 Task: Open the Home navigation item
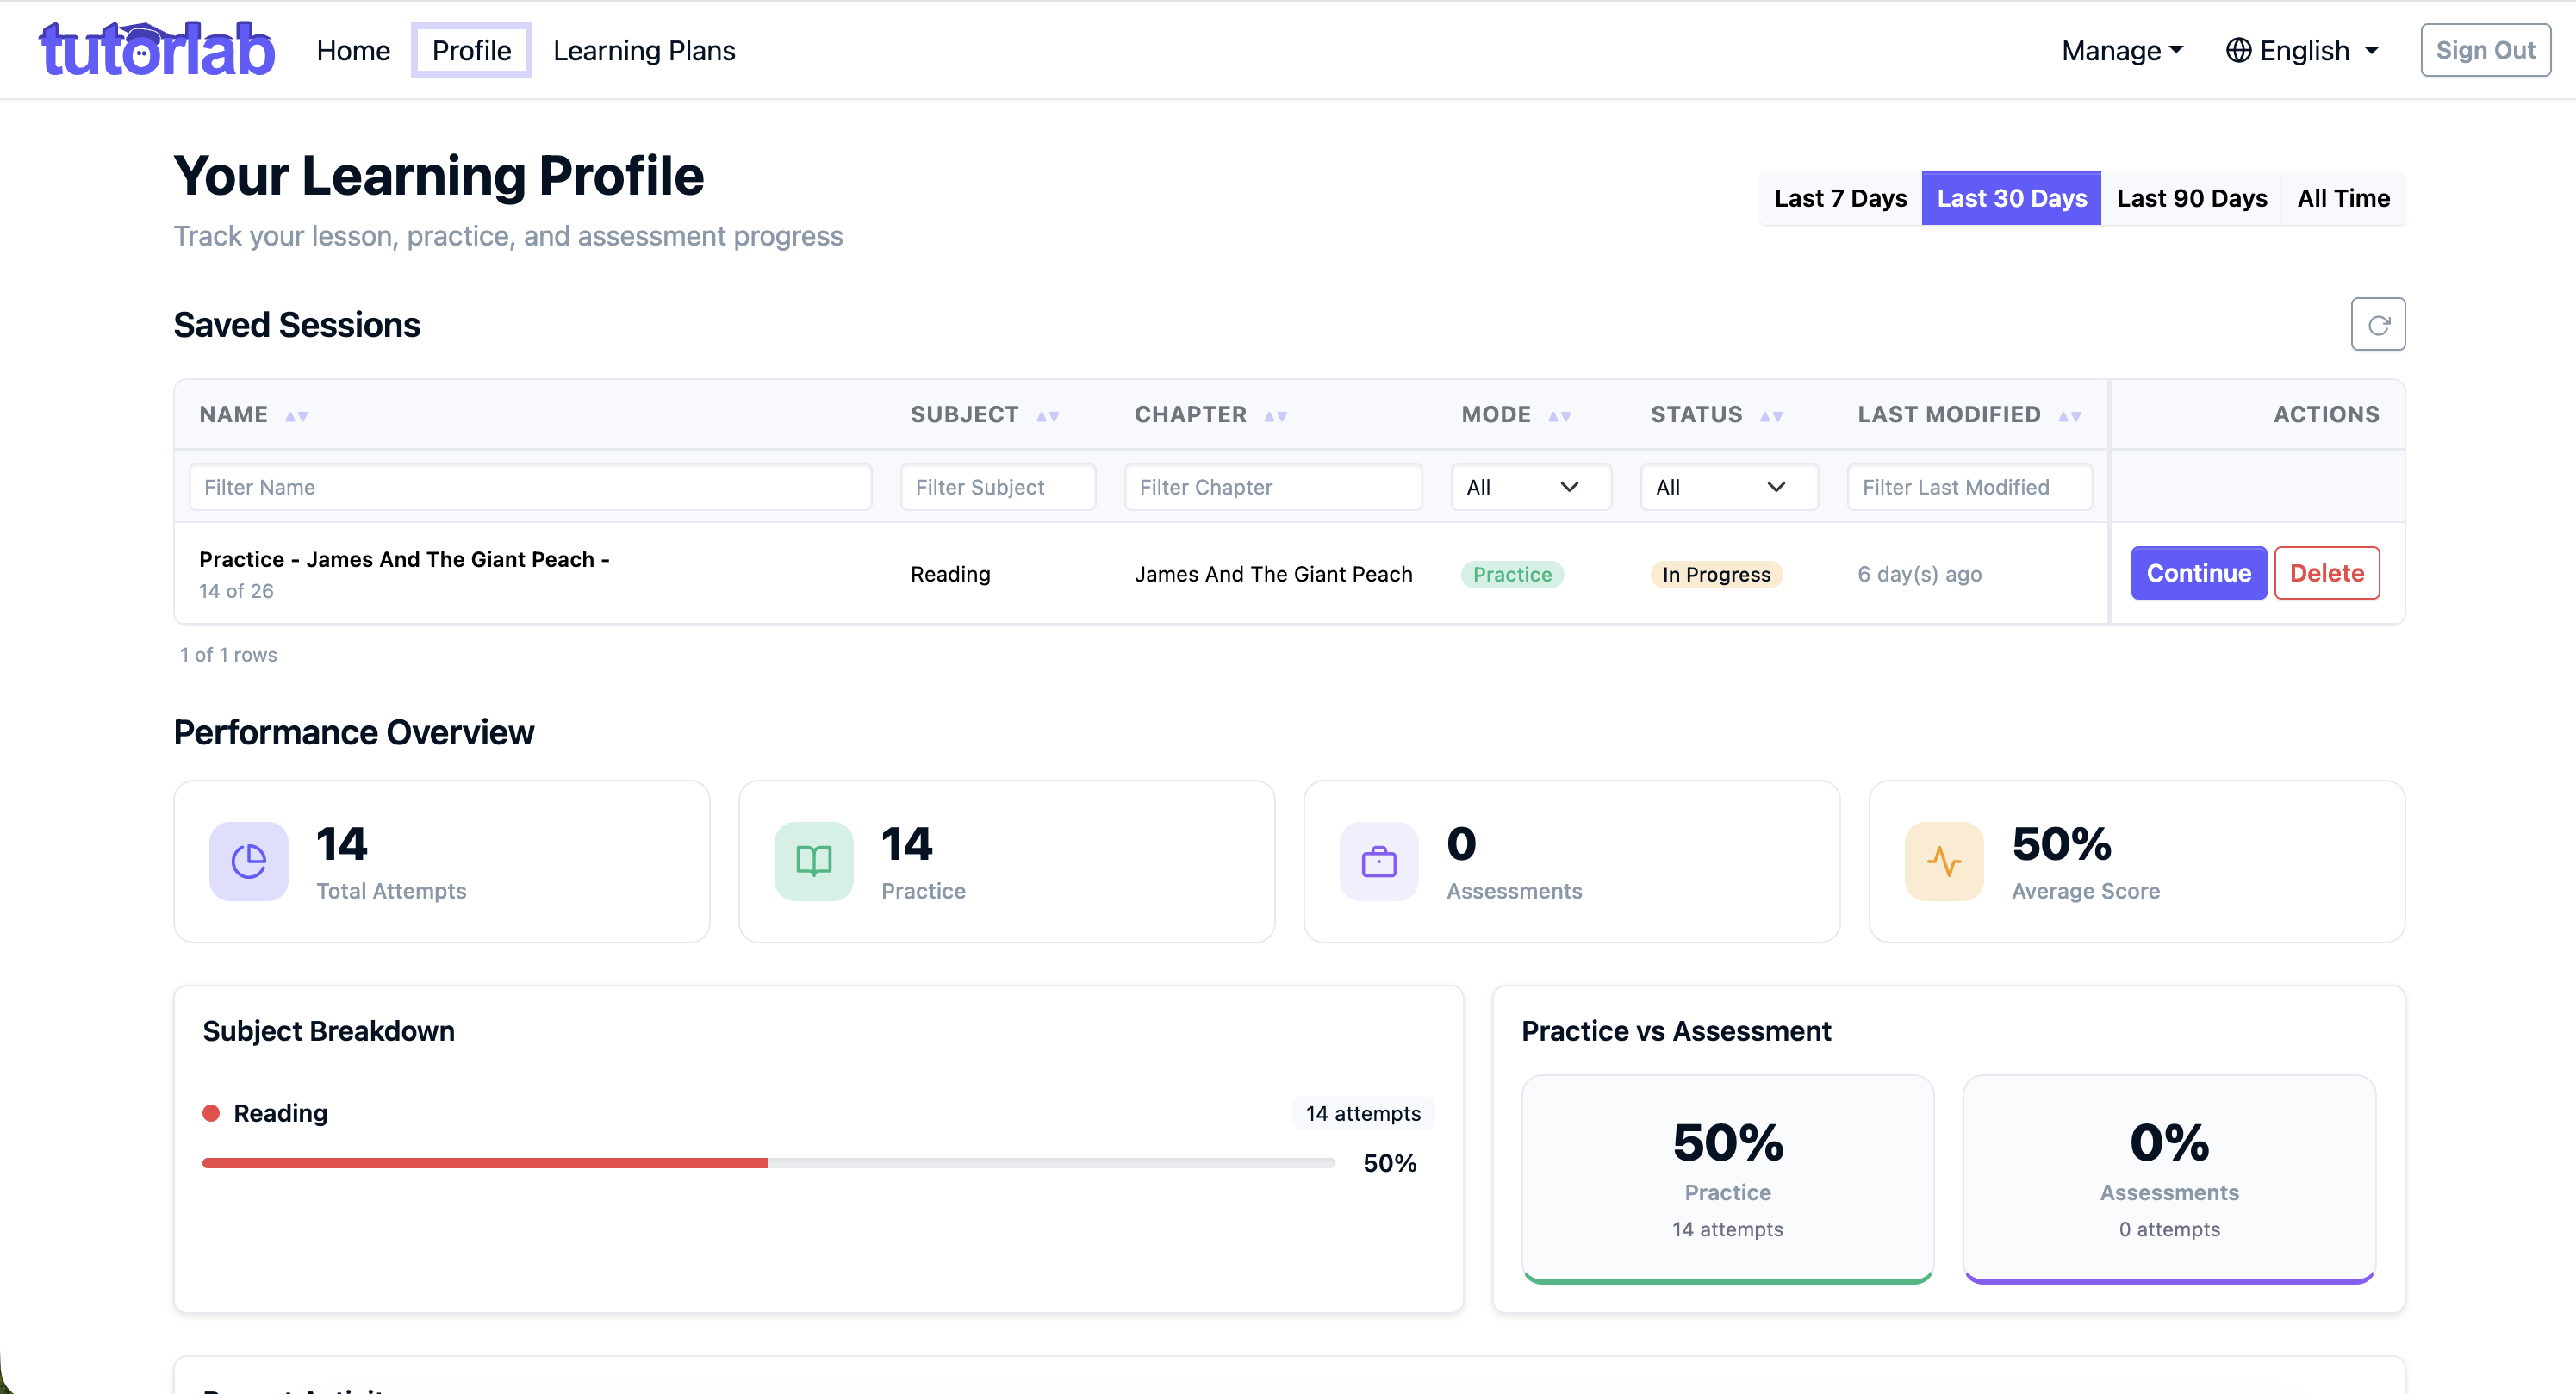click(353, 50)
